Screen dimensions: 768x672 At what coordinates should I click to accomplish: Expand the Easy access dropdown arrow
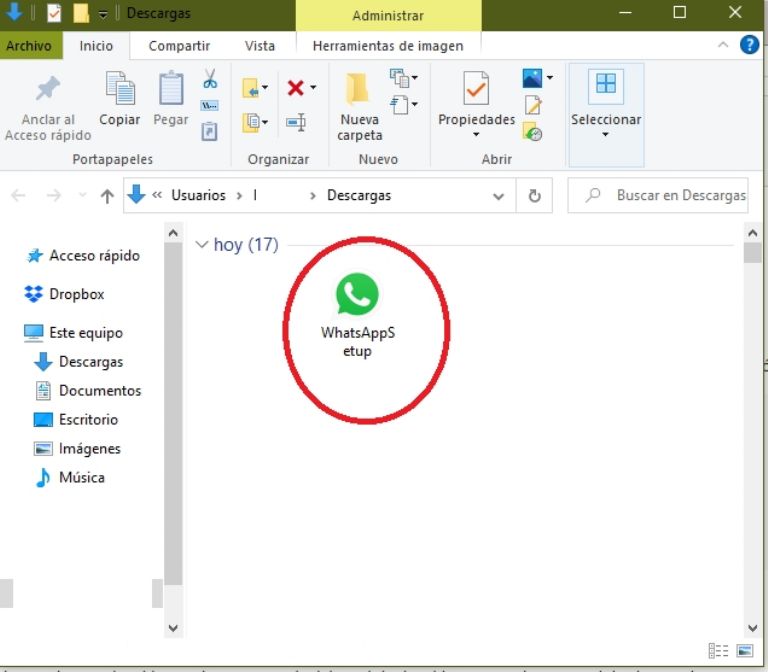click(415, 104)
